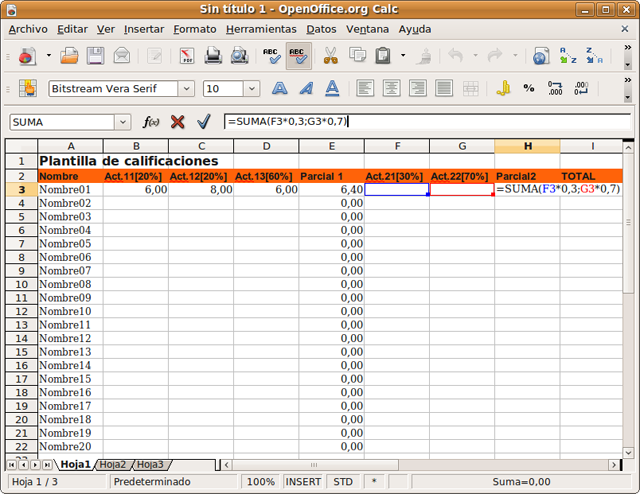Cancel formula entry with the red X
This screenshot has width=640, height=494.
point(178,121)
